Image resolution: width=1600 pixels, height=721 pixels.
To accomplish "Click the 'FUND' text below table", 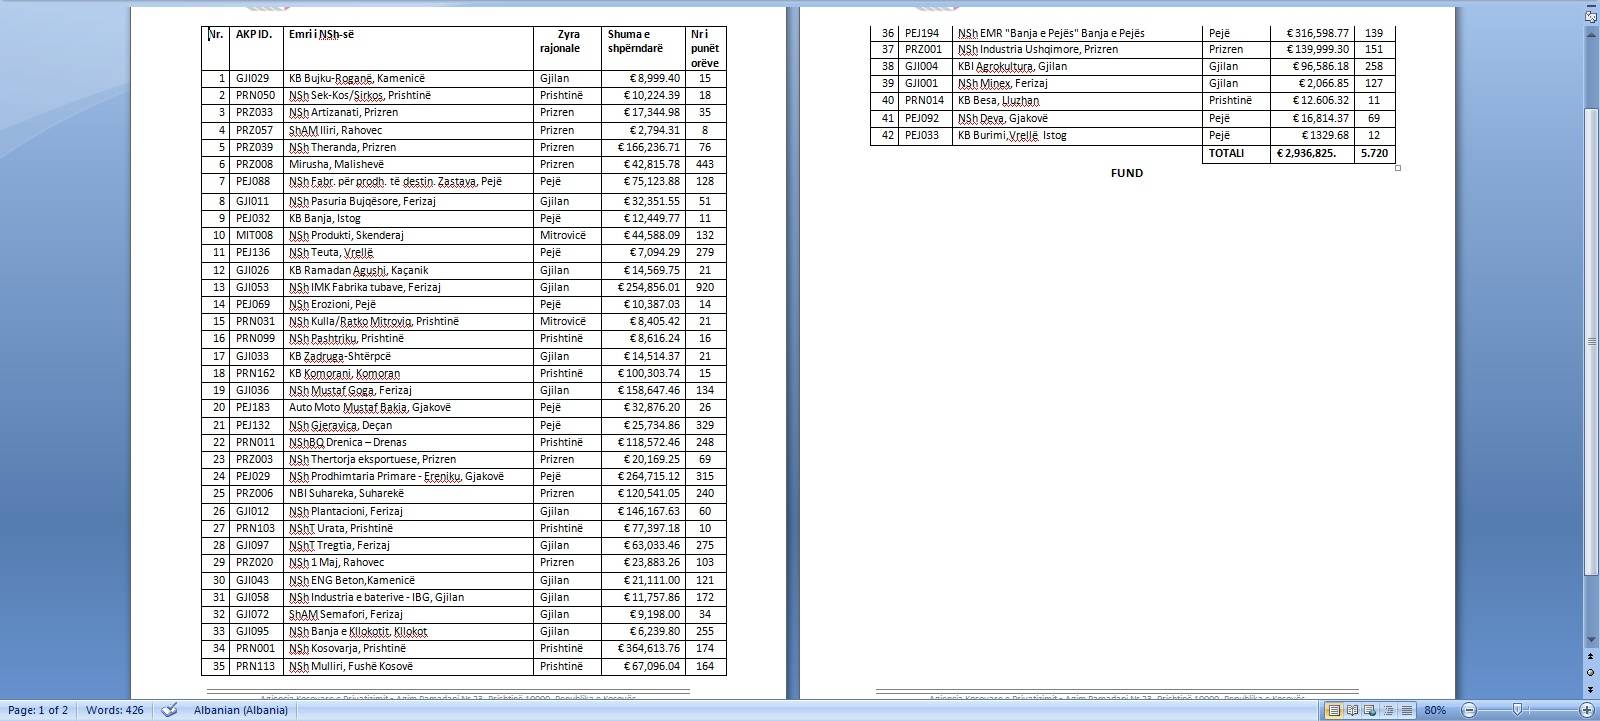I will pyautogui.click(x=1127, y=173).
